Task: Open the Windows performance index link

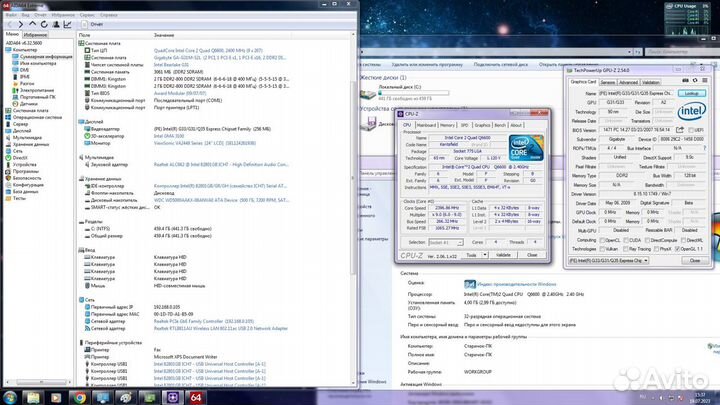Action: [x=517, y=284]
